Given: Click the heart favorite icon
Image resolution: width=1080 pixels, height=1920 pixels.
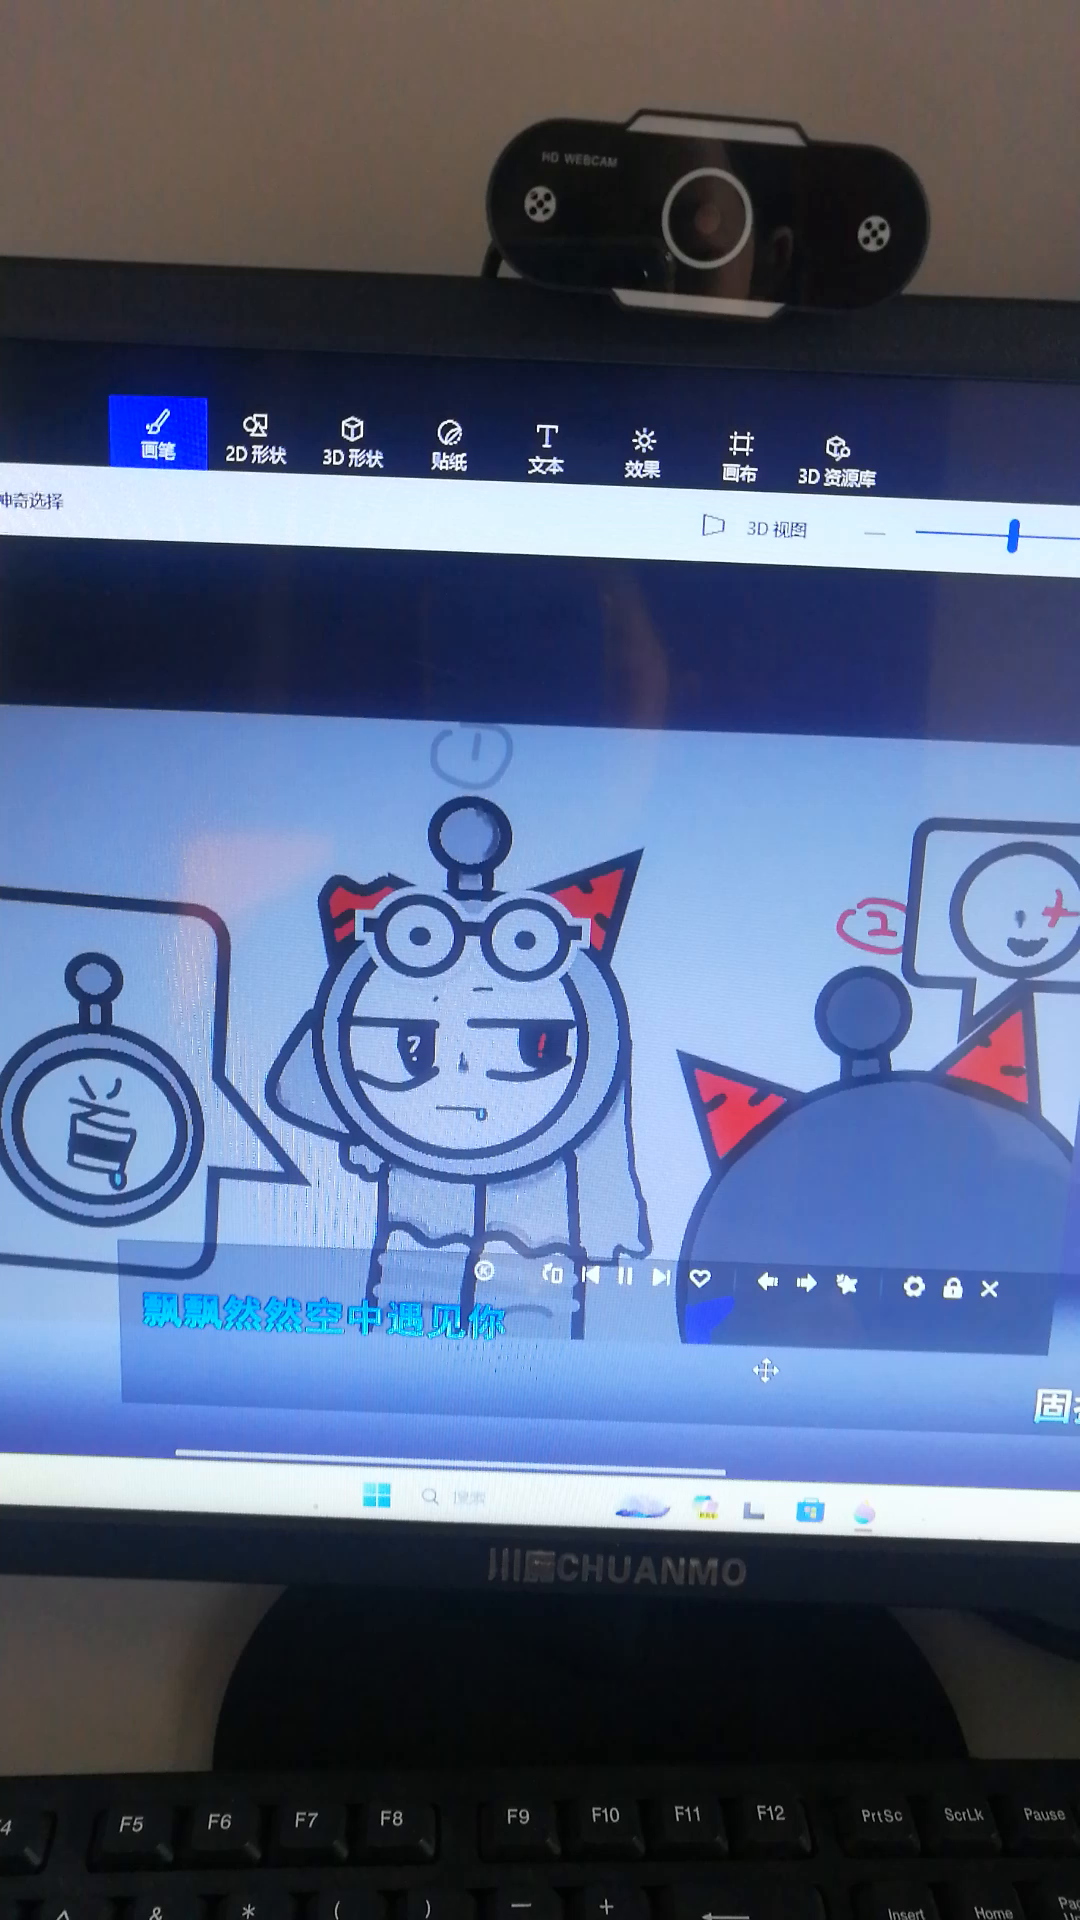Looking at the screenshot, I should coord(700,1278).
